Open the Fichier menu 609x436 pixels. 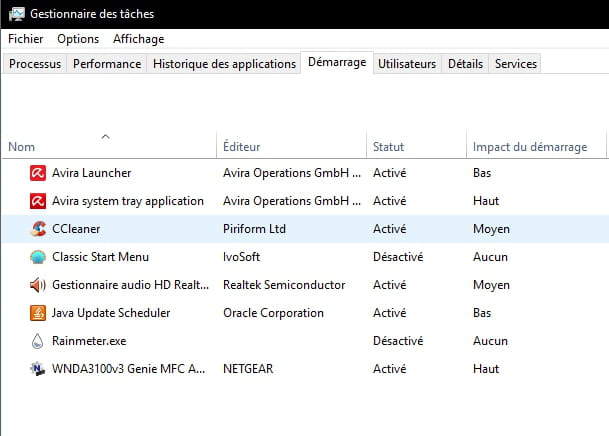pyautogui.click(x=26, y=39)
